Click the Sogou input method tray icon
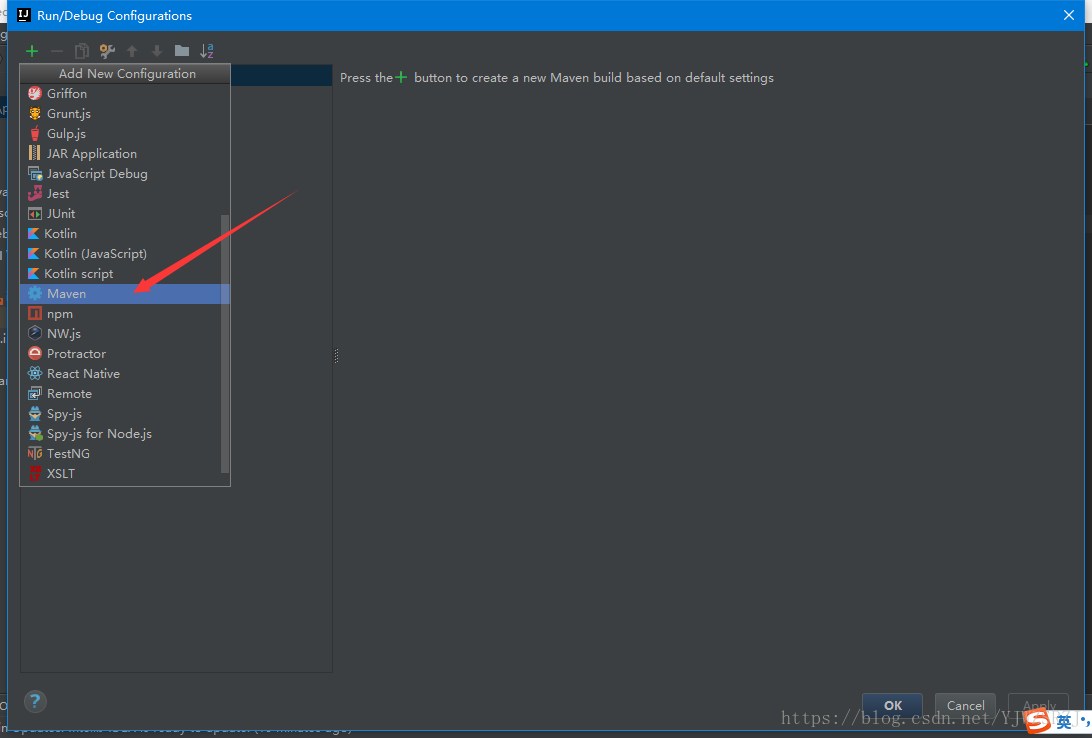This screenshot has height=738, width=1092. click(1038, 722)
